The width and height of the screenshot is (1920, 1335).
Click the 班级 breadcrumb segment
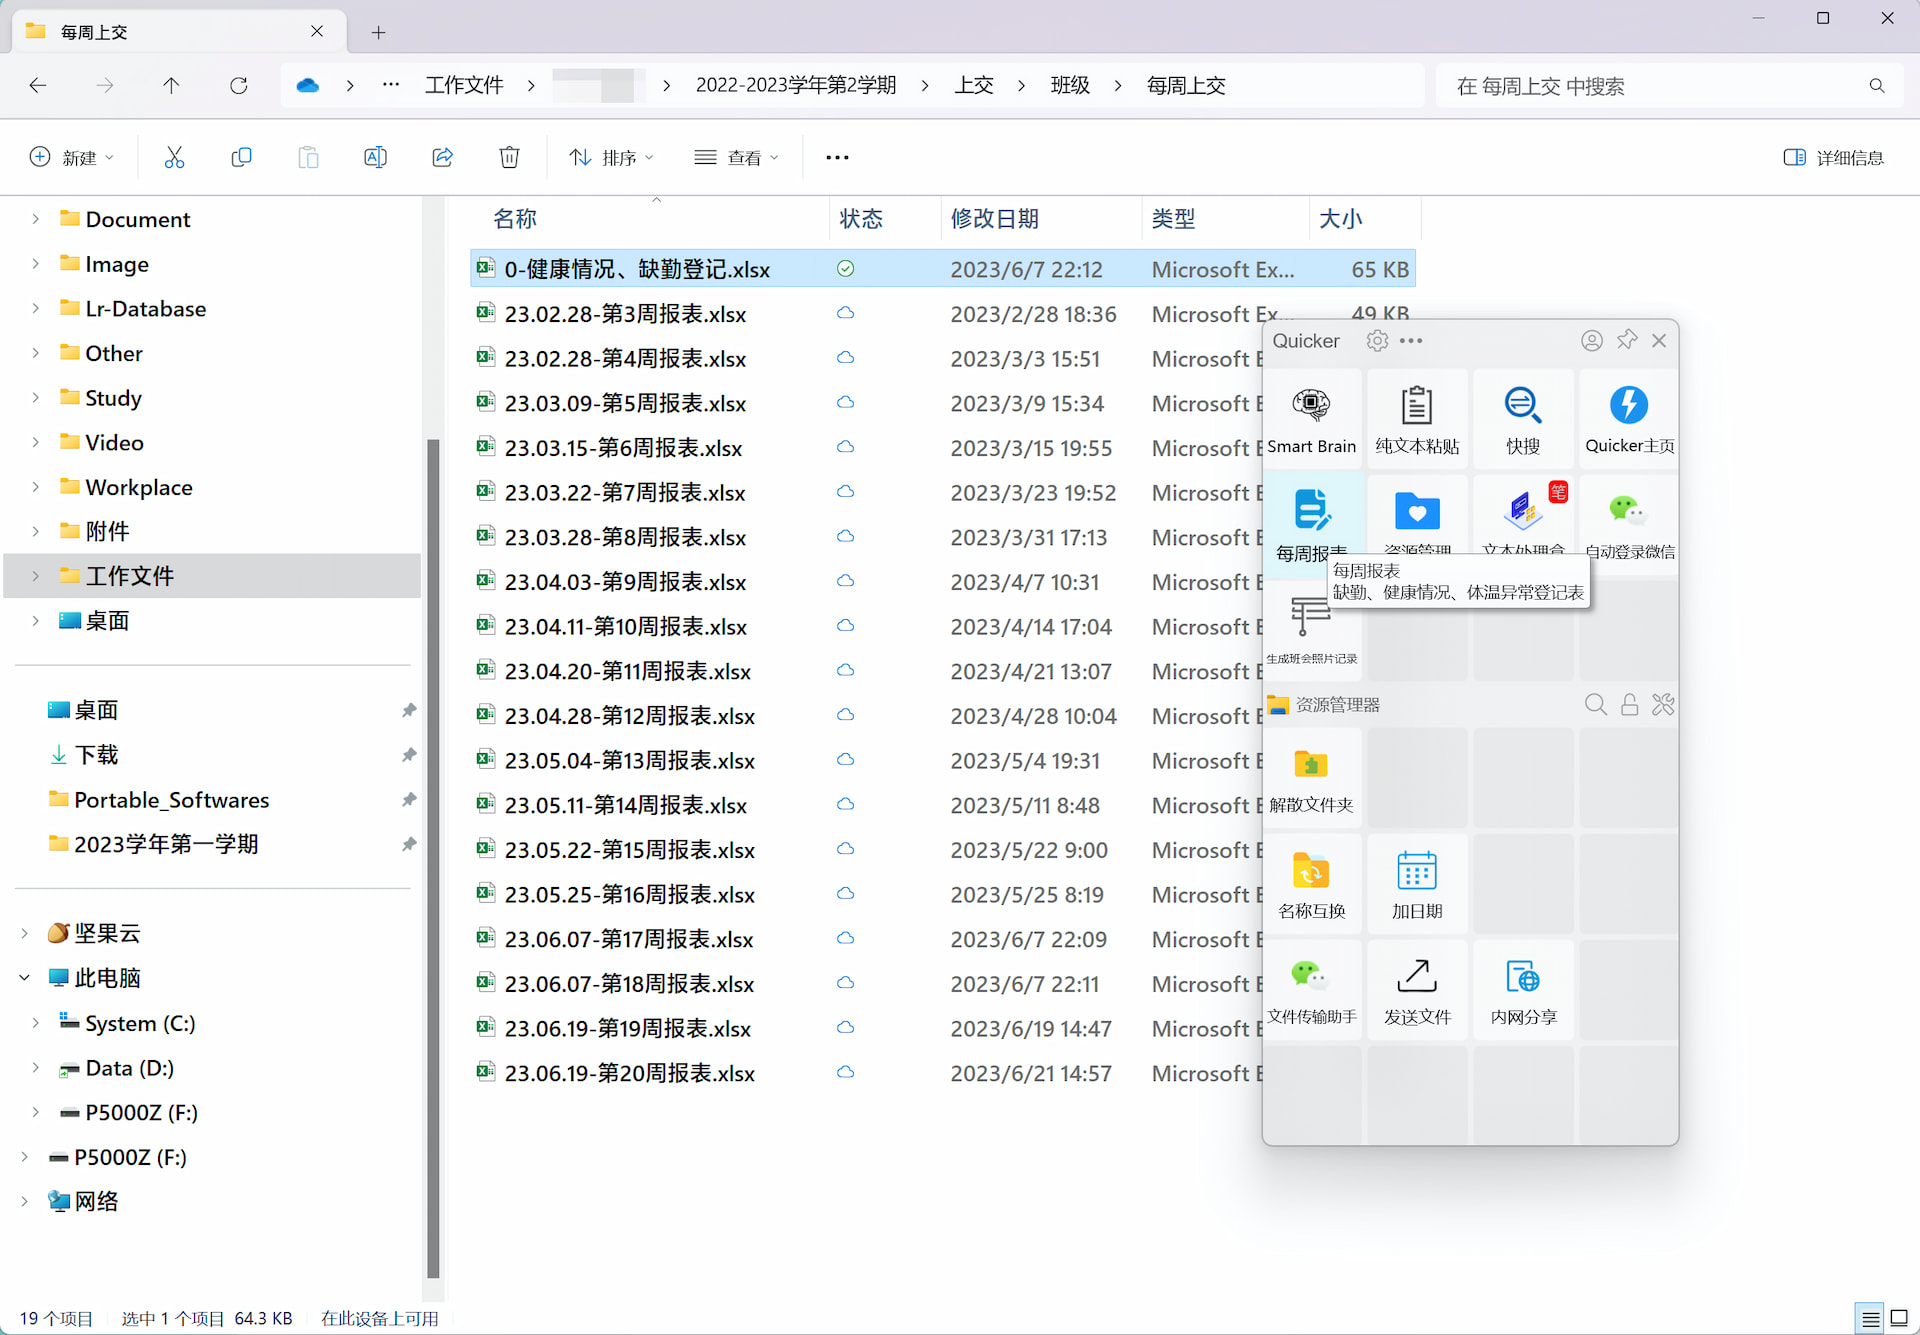1069,86
